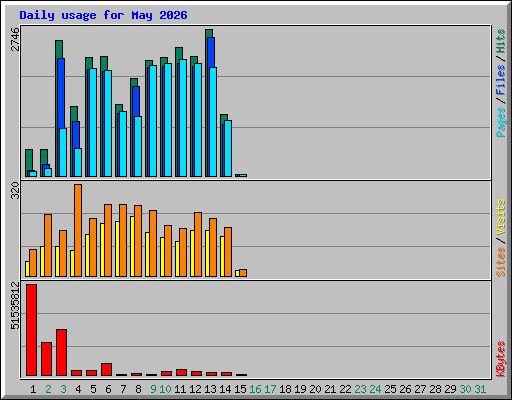512x400 pixels.
Task: Click day 17 on the x-axis
Action: pos(270,389)
